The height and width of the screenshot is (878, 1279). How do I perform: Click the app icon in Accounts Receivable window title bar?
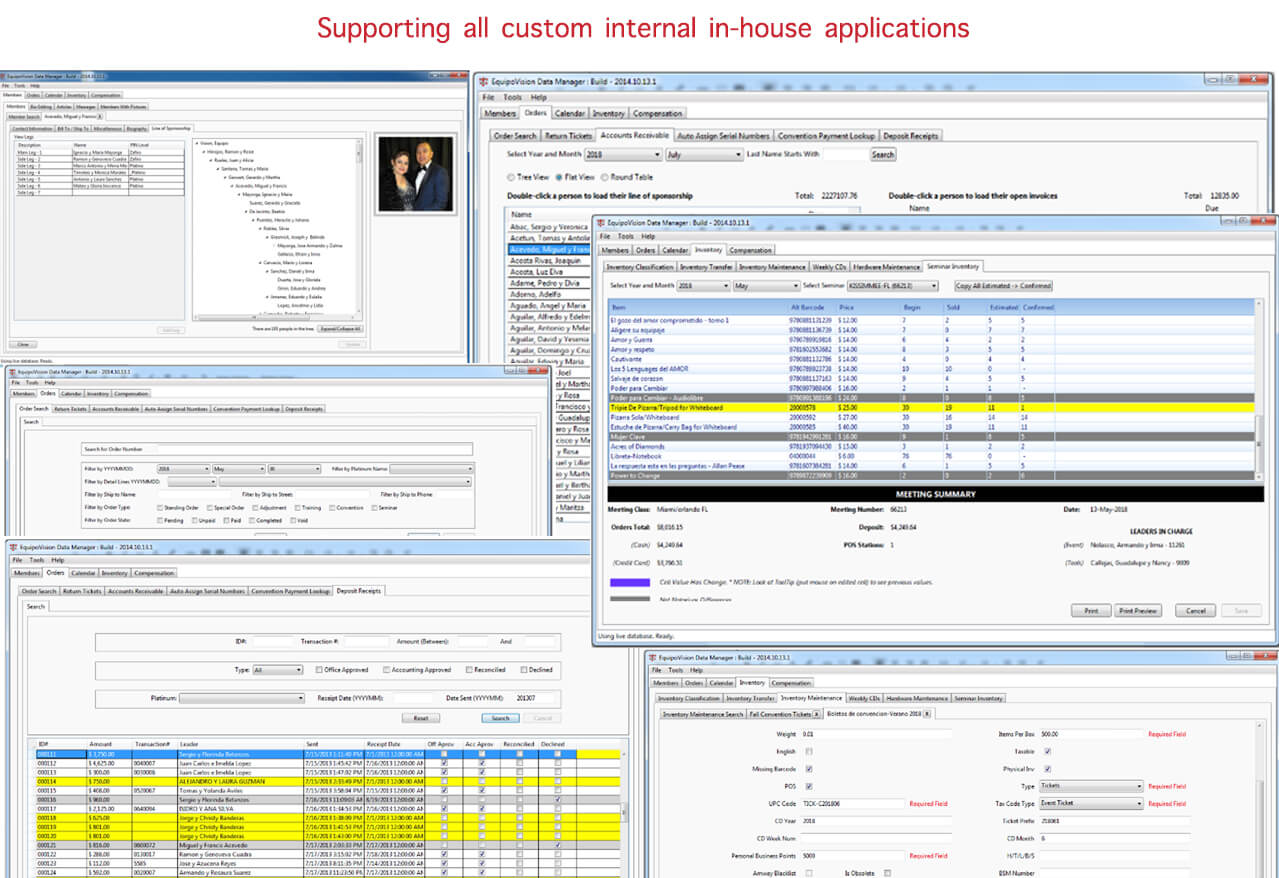pos(484,80)
